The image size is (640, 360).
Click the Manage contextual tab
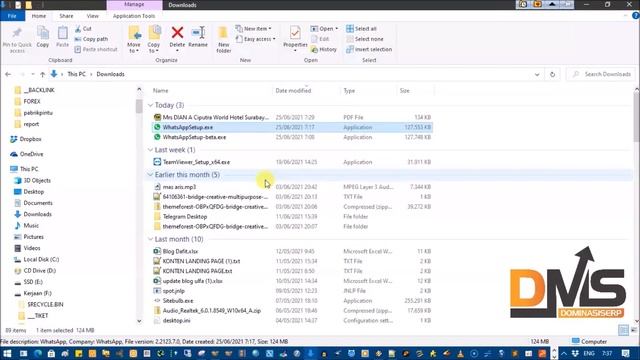[134, 4]
